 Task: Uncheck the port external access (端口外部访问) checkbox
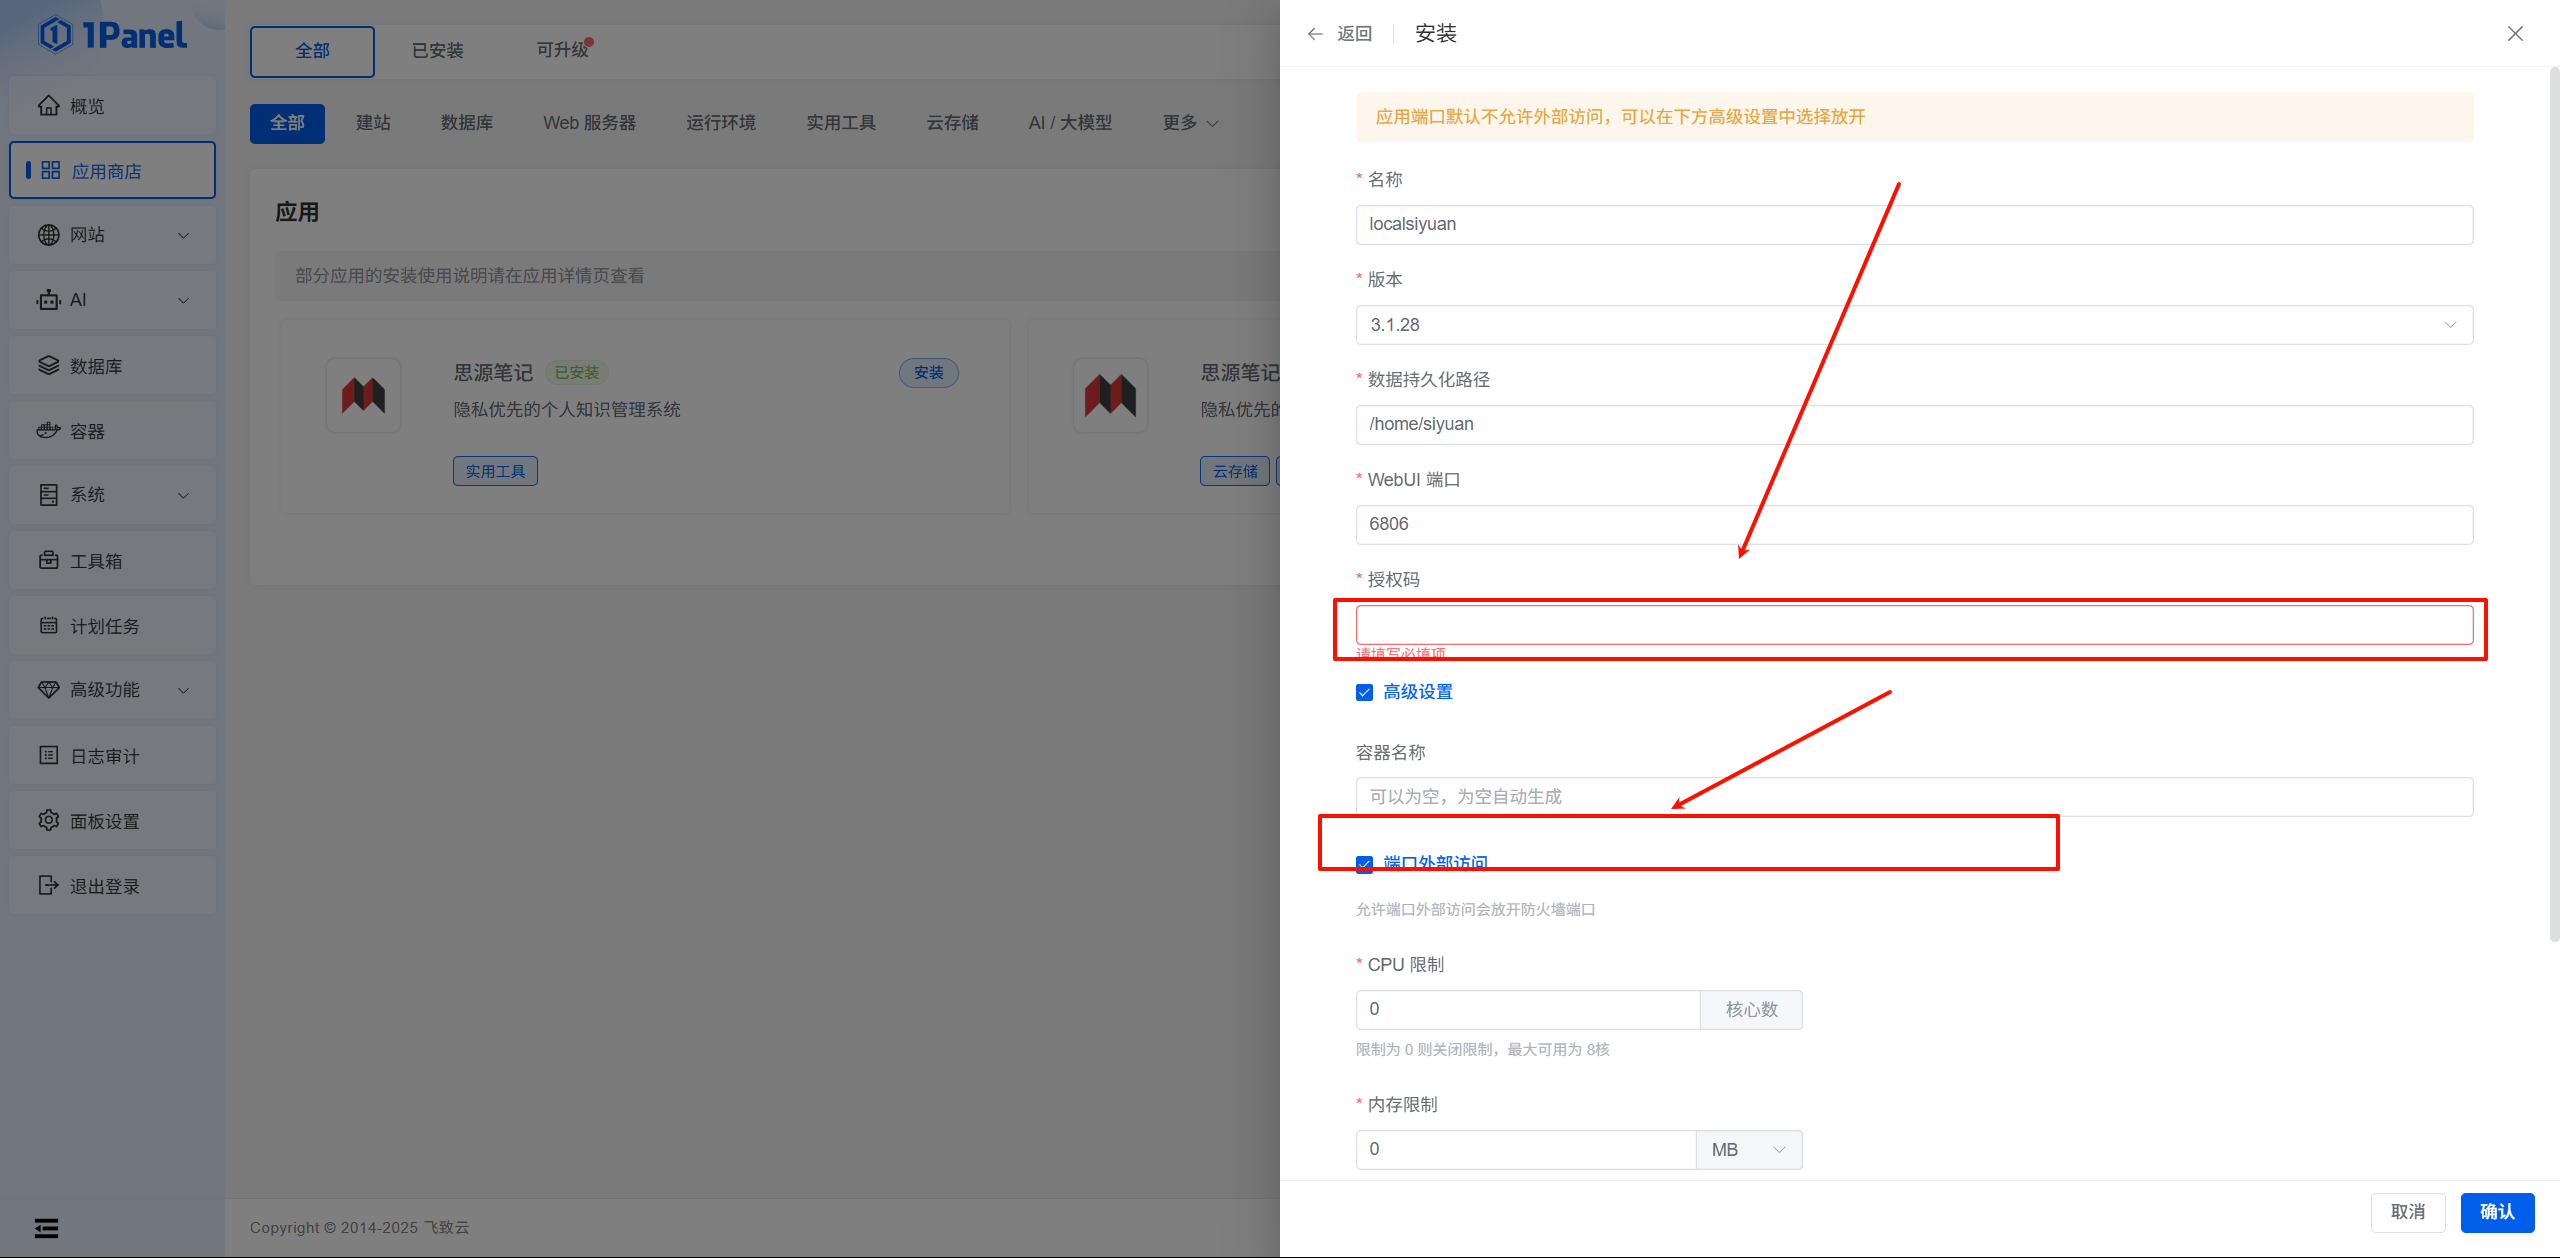coord(1364,863)
